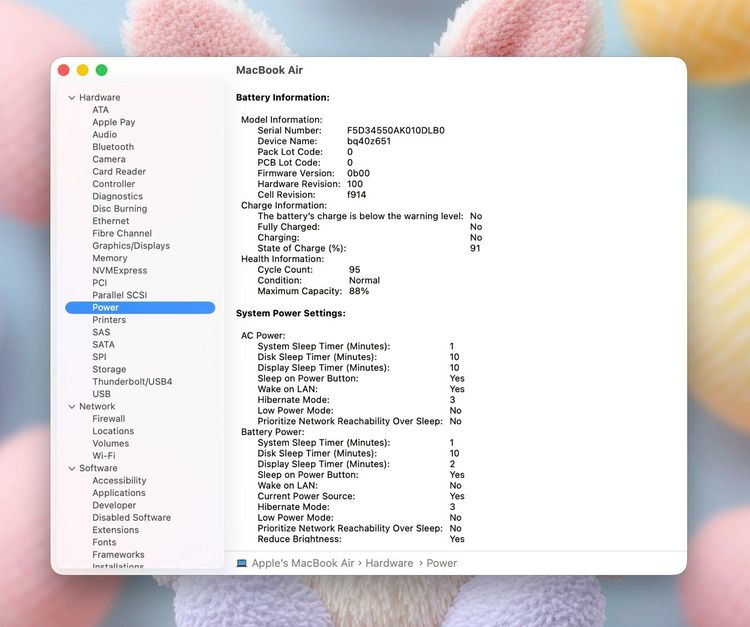Click serial number F5D34550AK010DLB0
Screen dimensions: 750x627
pos(396,131)
